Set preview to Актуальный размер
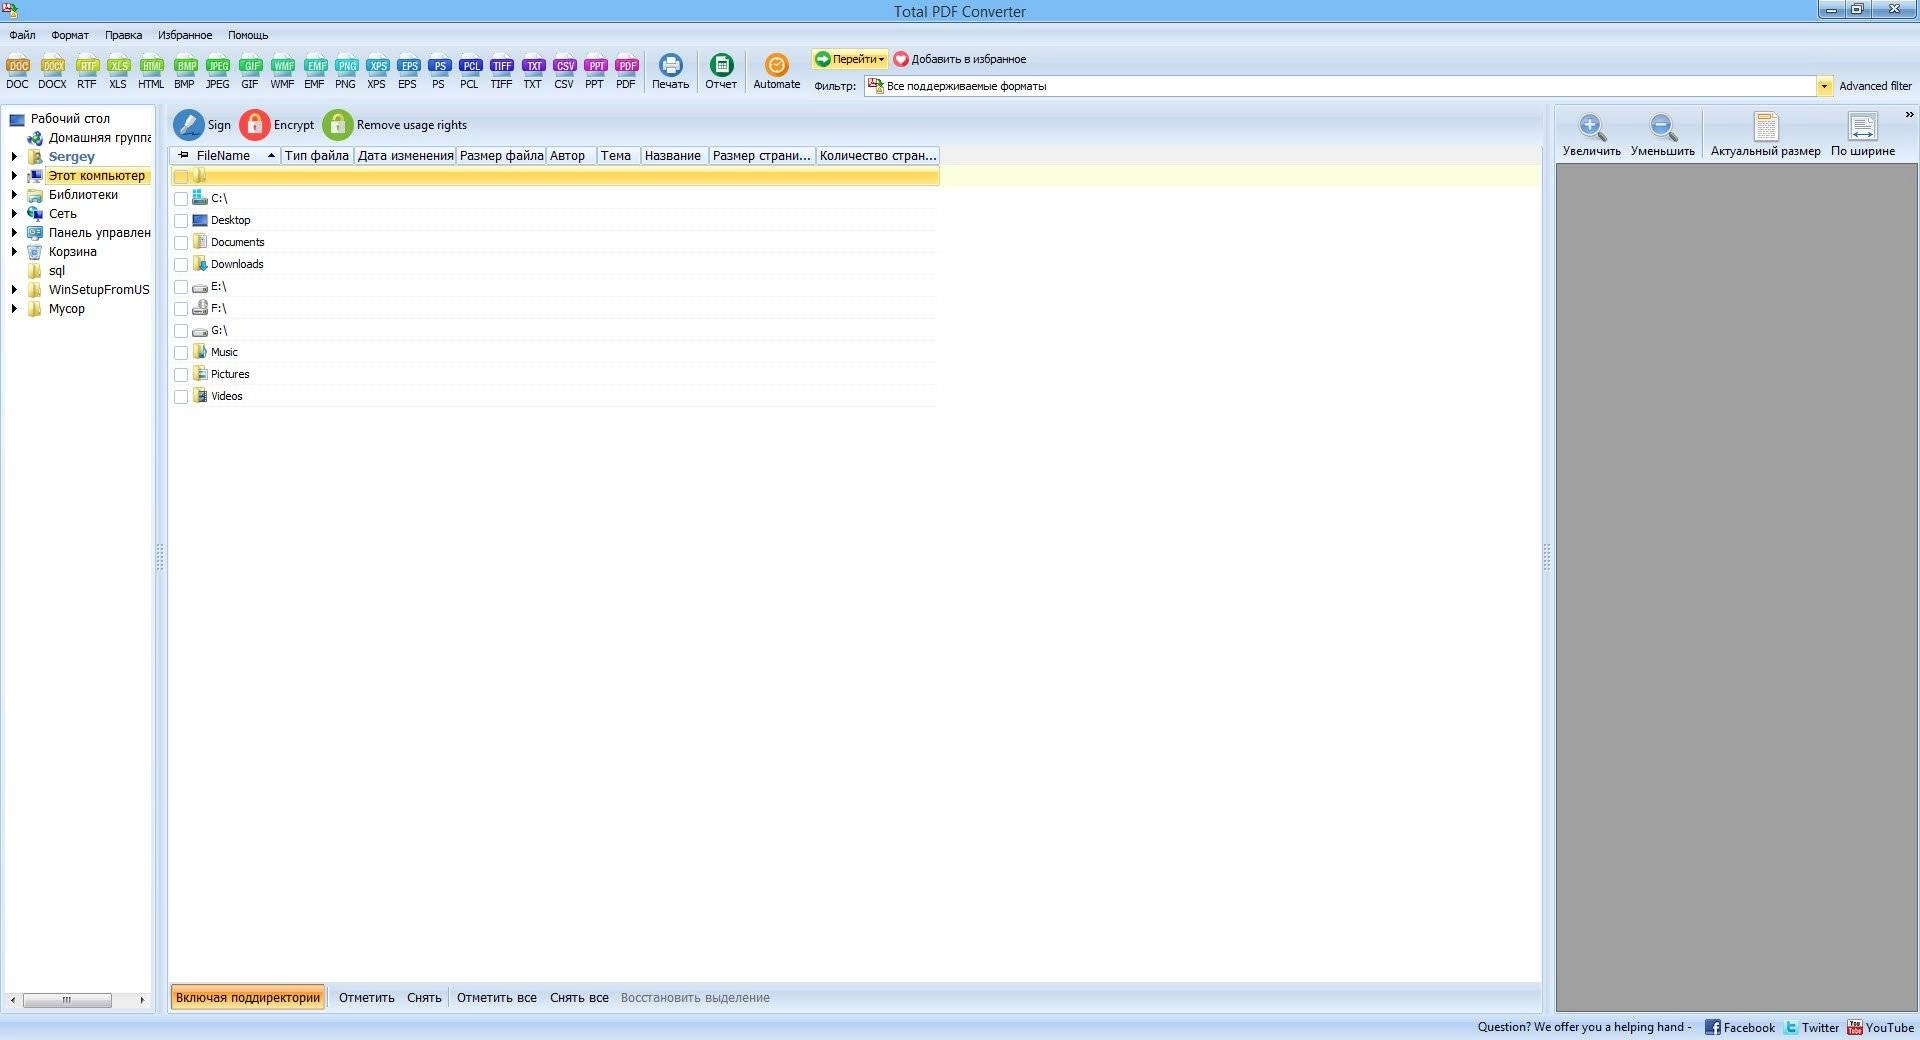Viewport: 1920px width, 1040px height. (1766, 135)
